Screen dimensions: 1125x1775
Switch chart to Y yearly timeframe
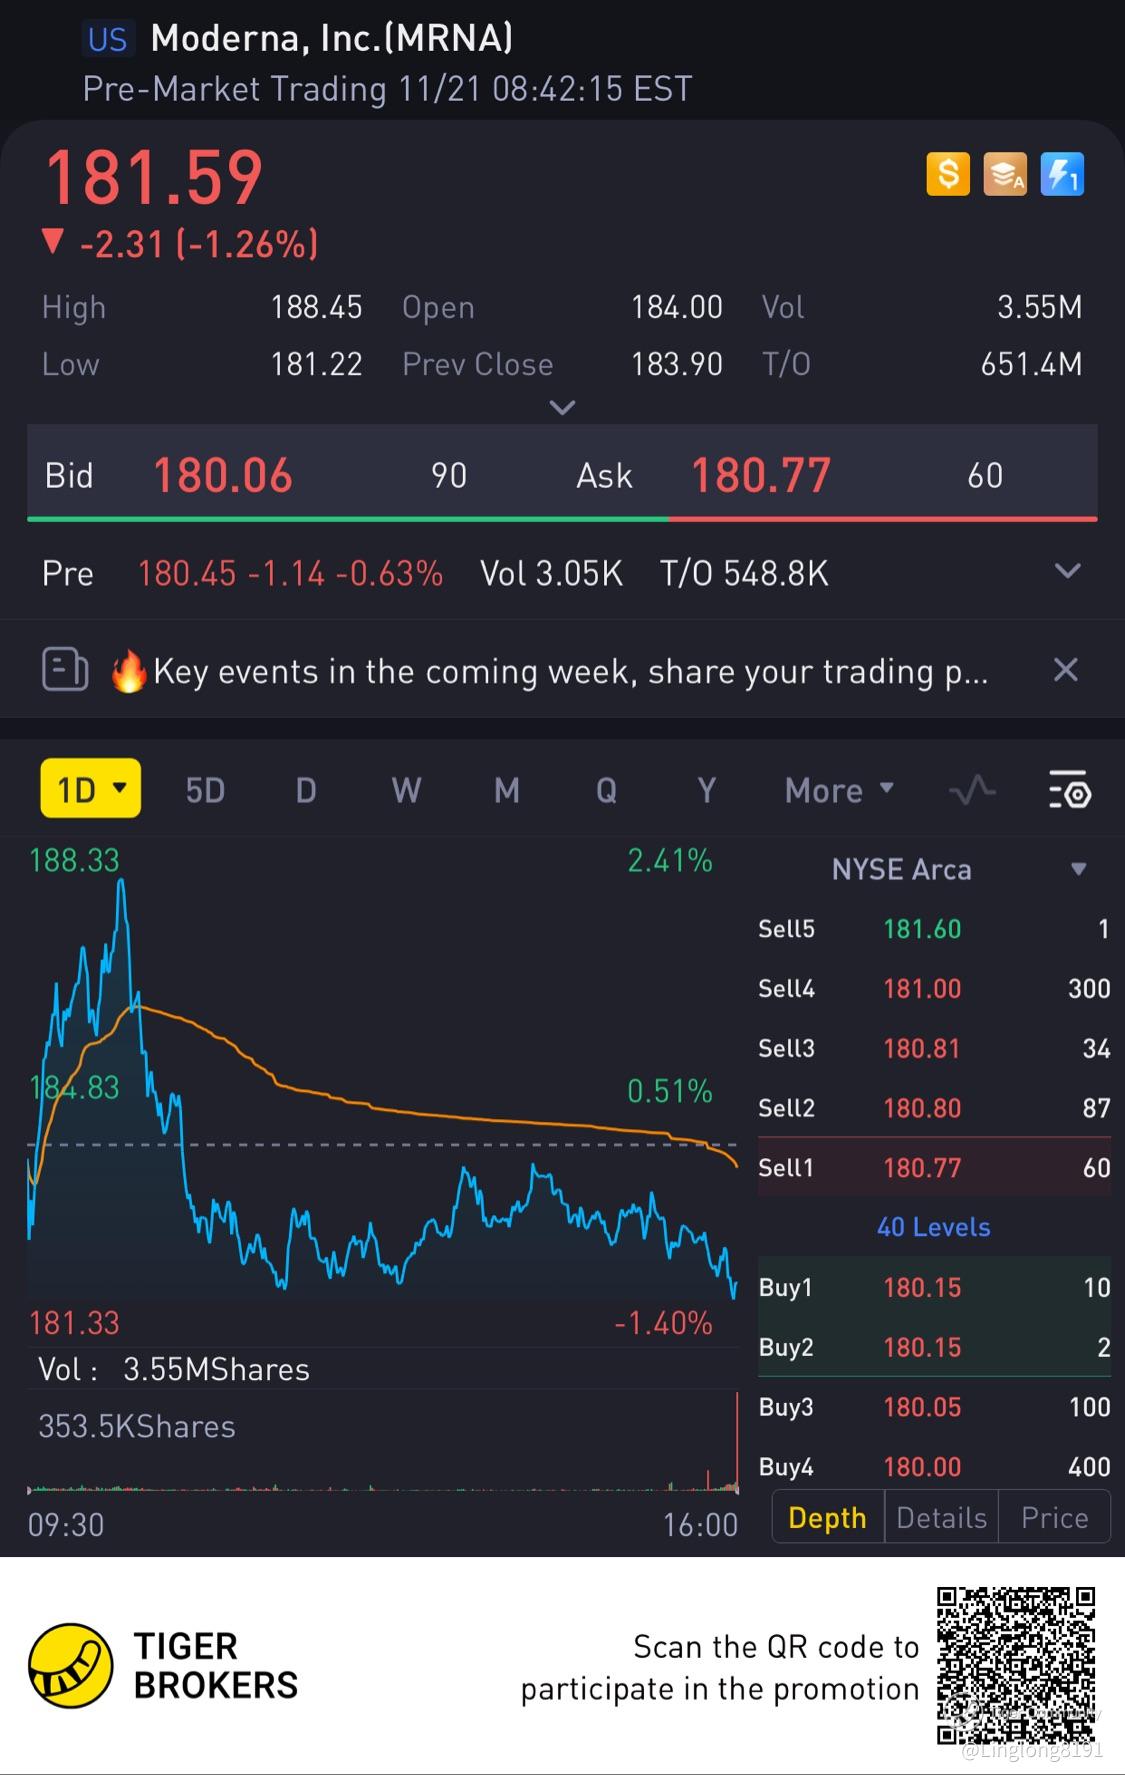coord(707,791)
